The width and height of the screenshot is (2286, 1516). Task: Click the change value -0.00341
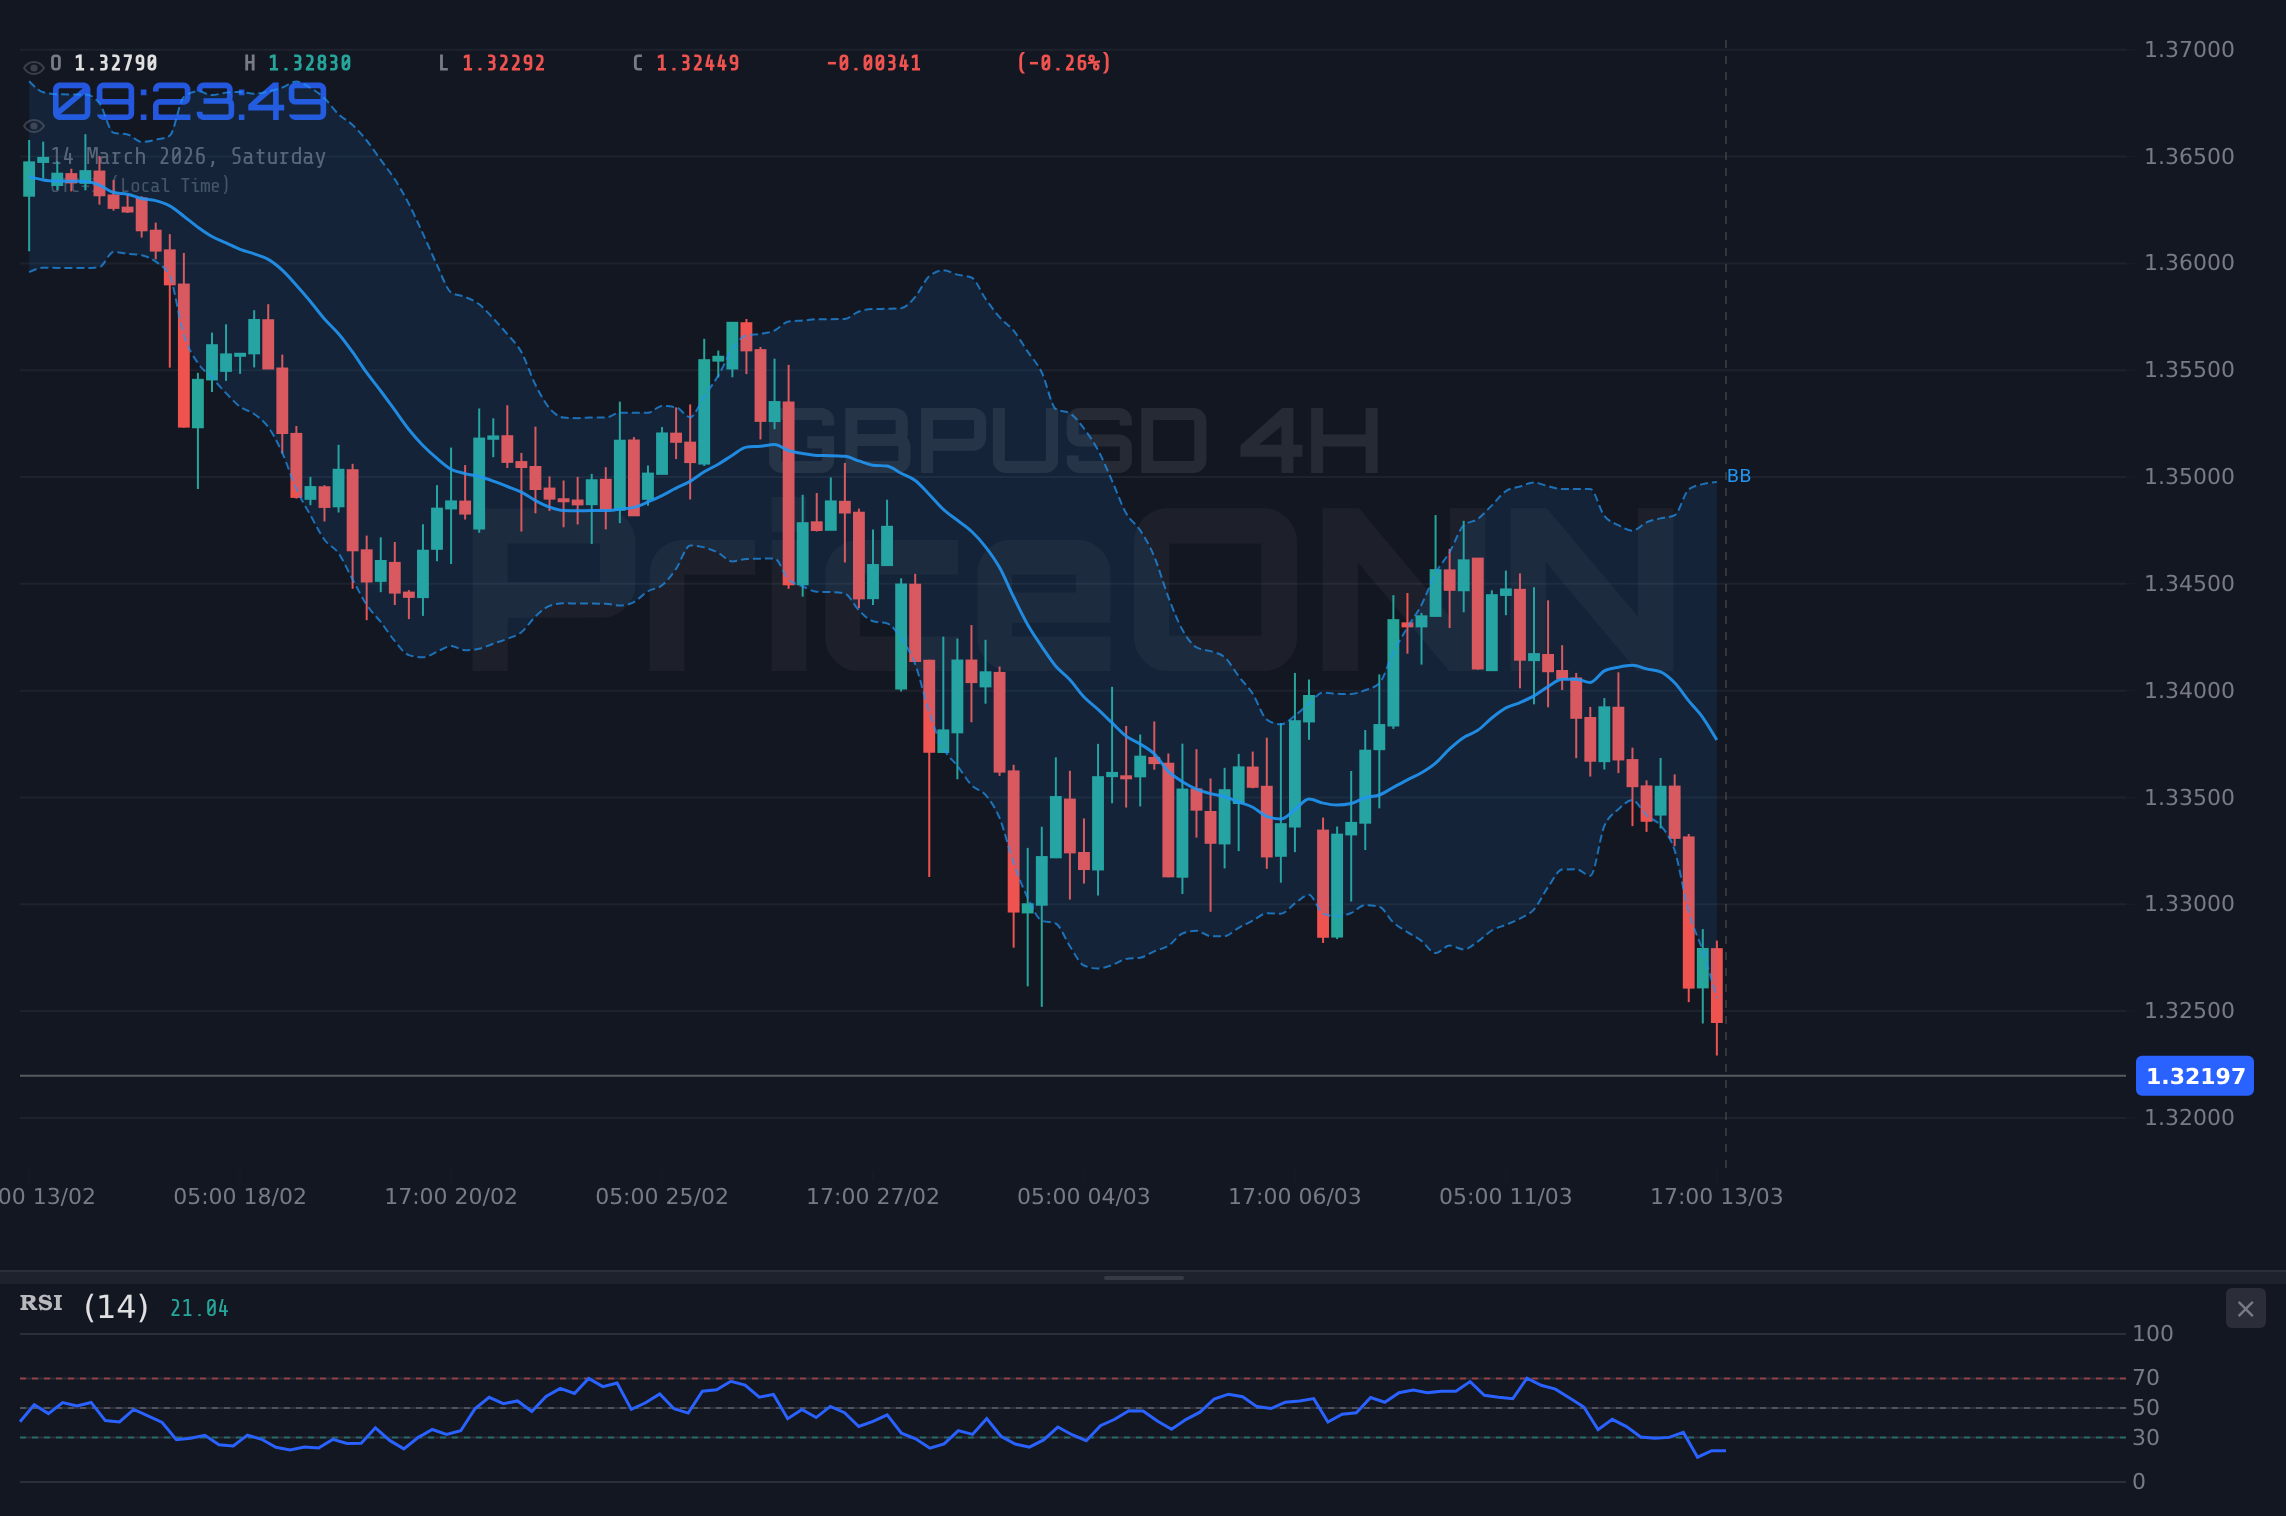tap(874, 63)
